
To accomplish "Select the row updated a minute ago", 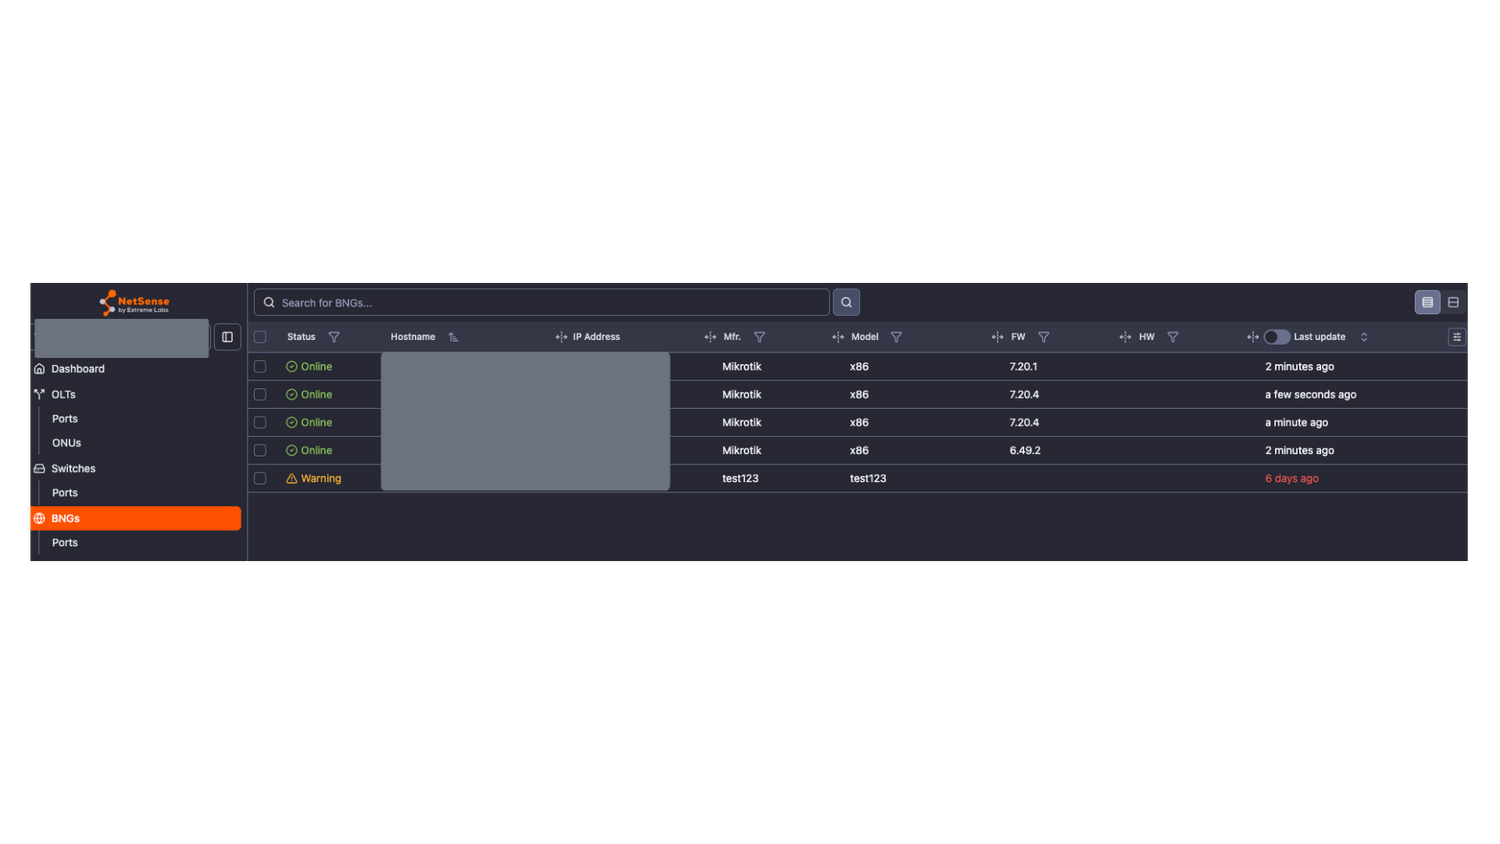I will [x=260, y=423].
